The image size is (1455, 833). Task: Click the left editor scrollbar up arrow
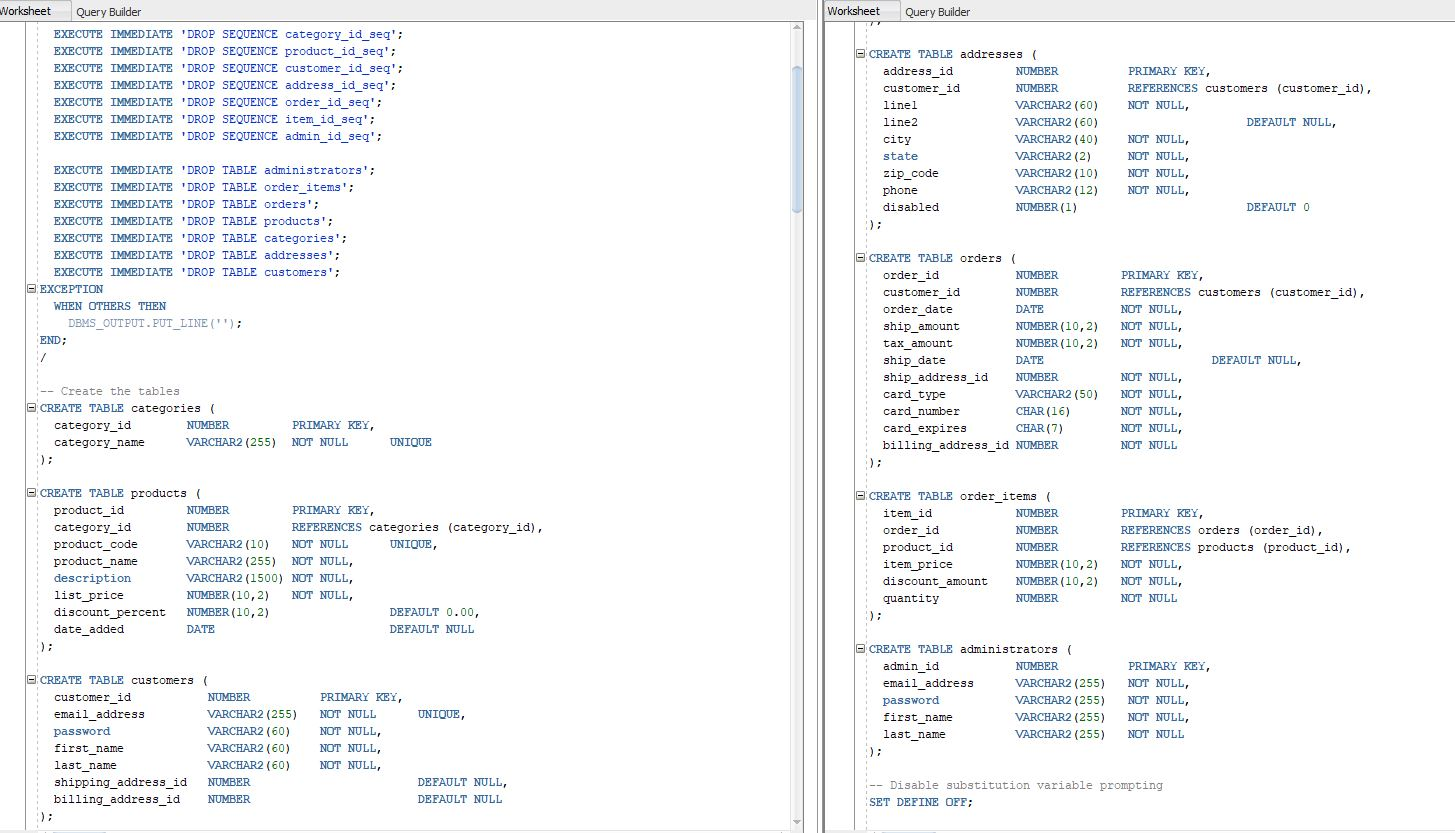click(x=797, y=29)
